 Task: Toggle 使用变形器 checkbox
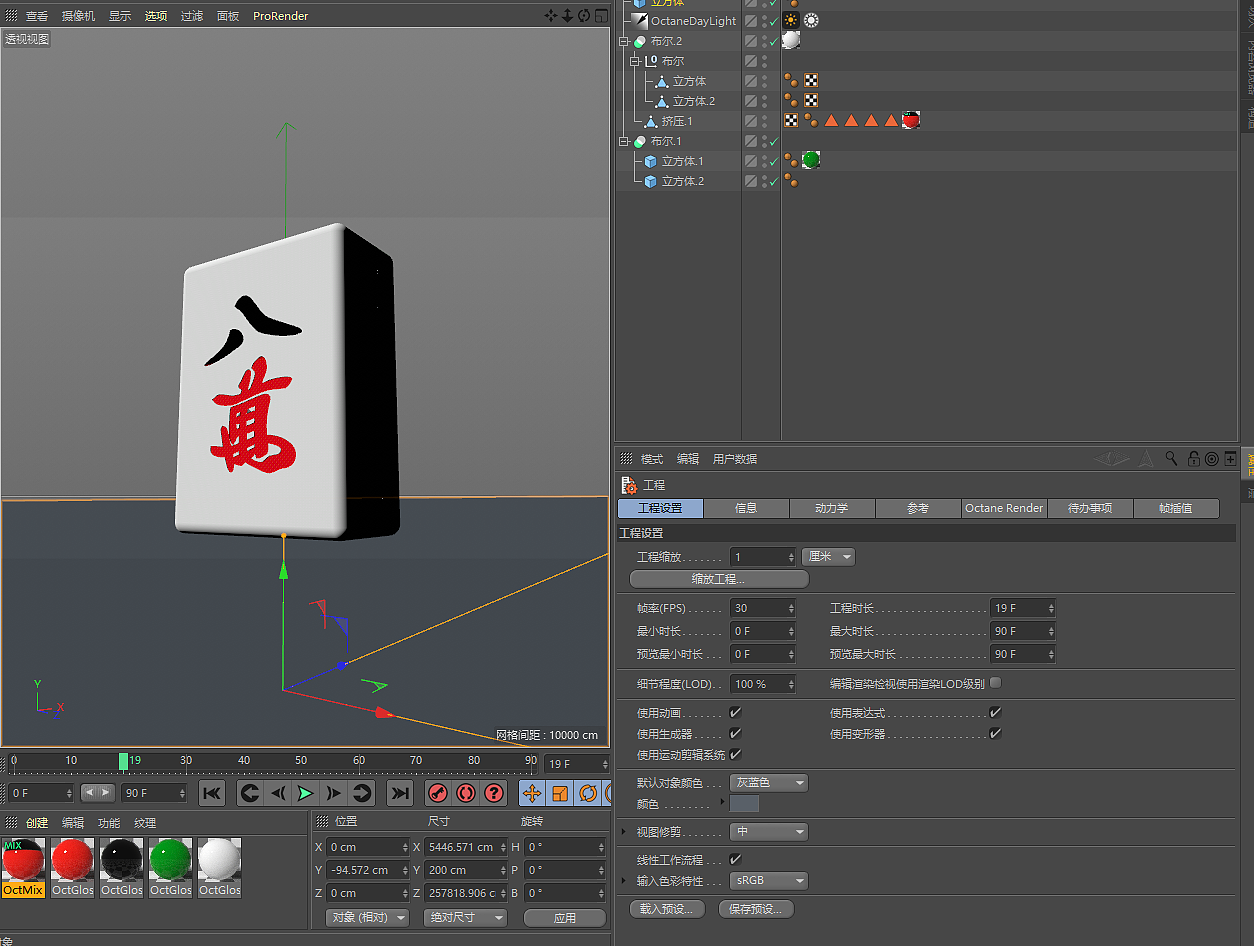995,734
